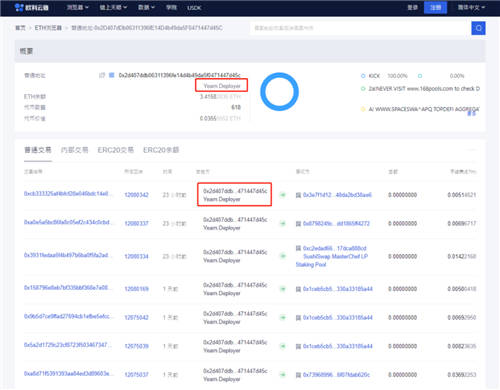Open block 12080337
Viewport: 500px width, 390px height.
coord(136,223)
